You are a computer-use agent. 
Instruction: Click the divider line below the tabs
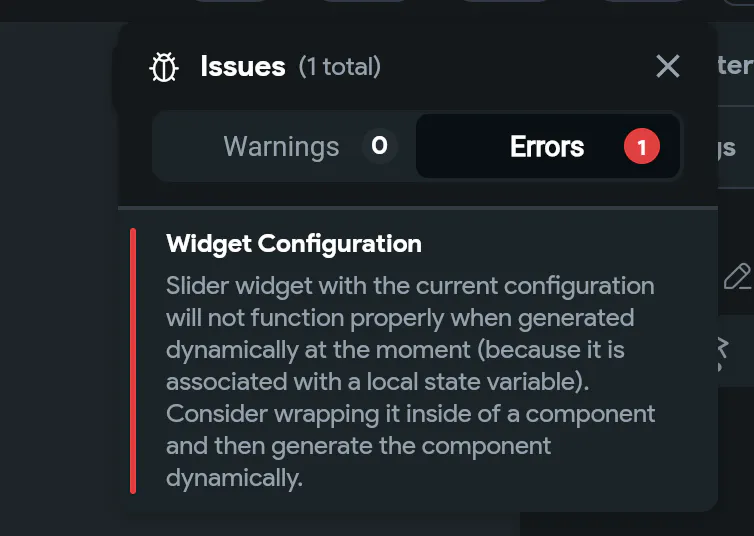(x=418, y=207)
